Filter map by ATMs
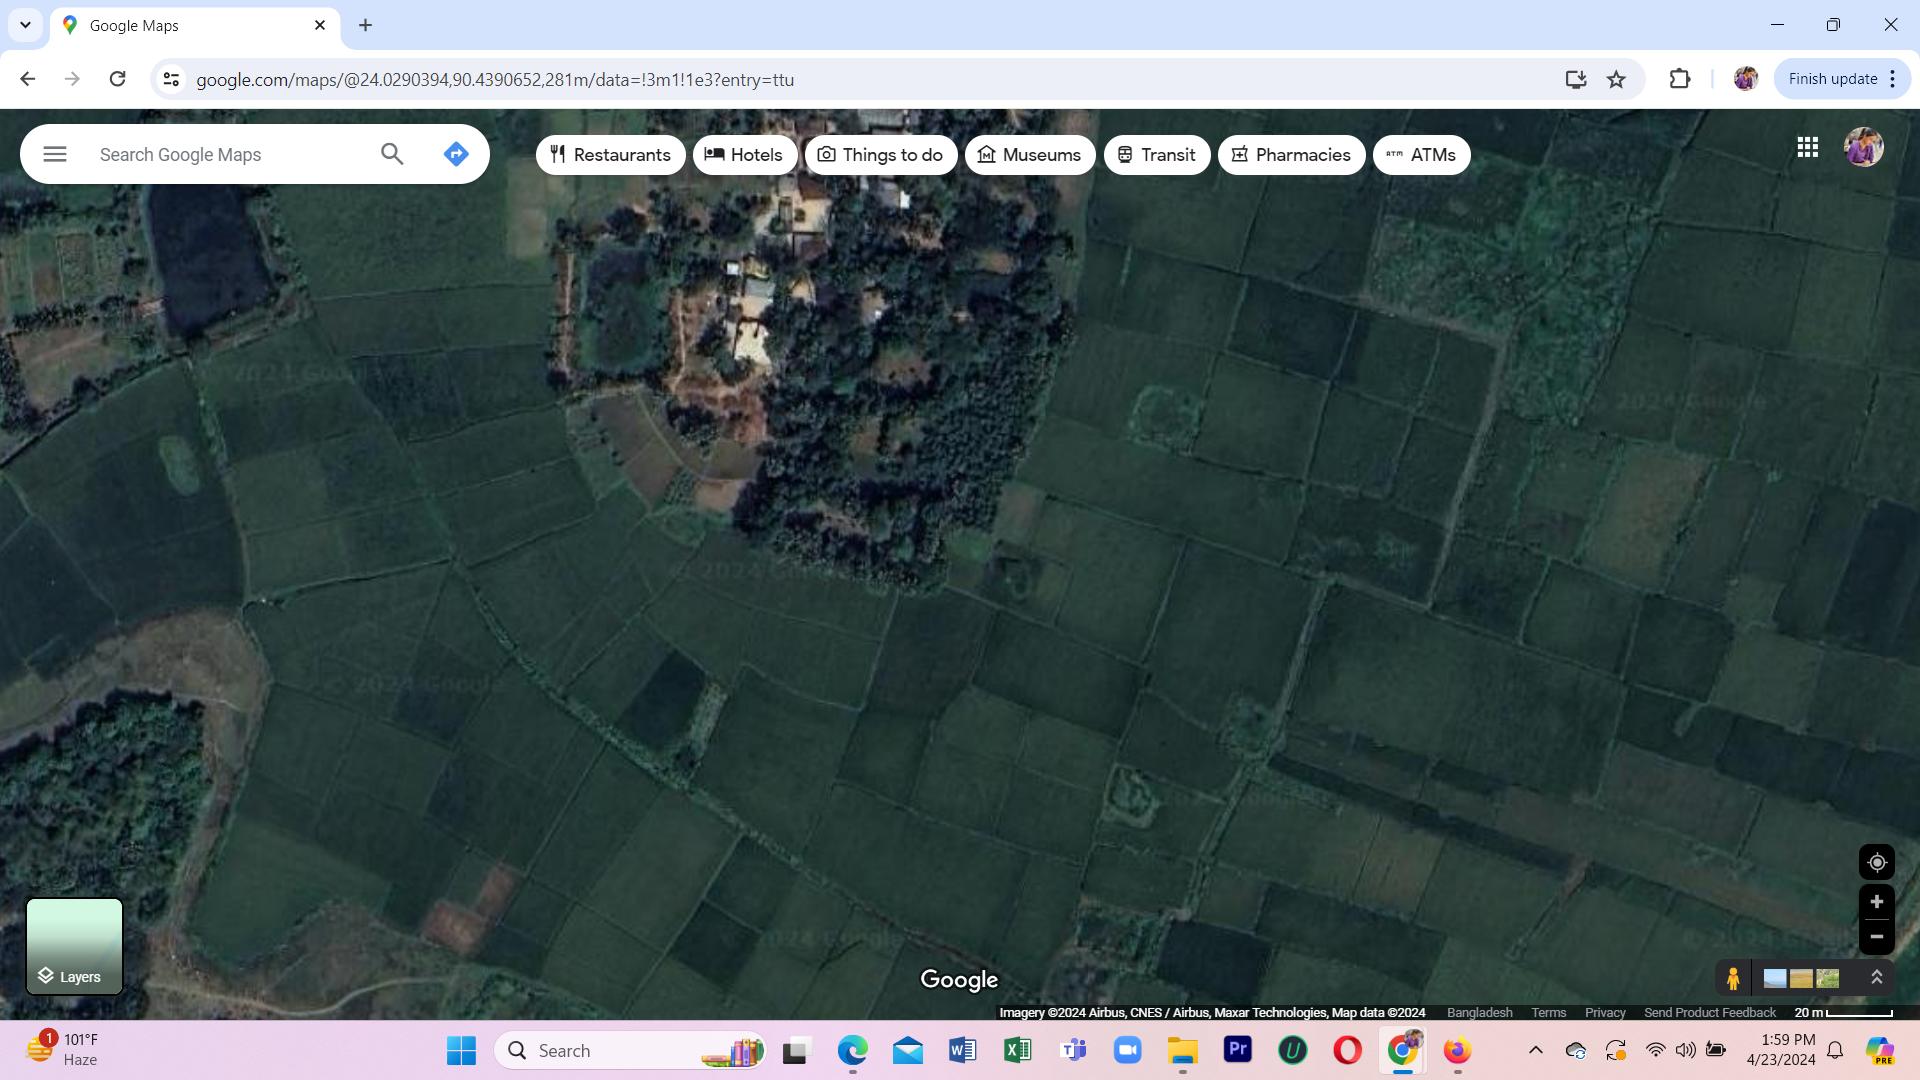This screenshot has width=1920, height=1080. pyautogui.click(x=1421, y=155)
